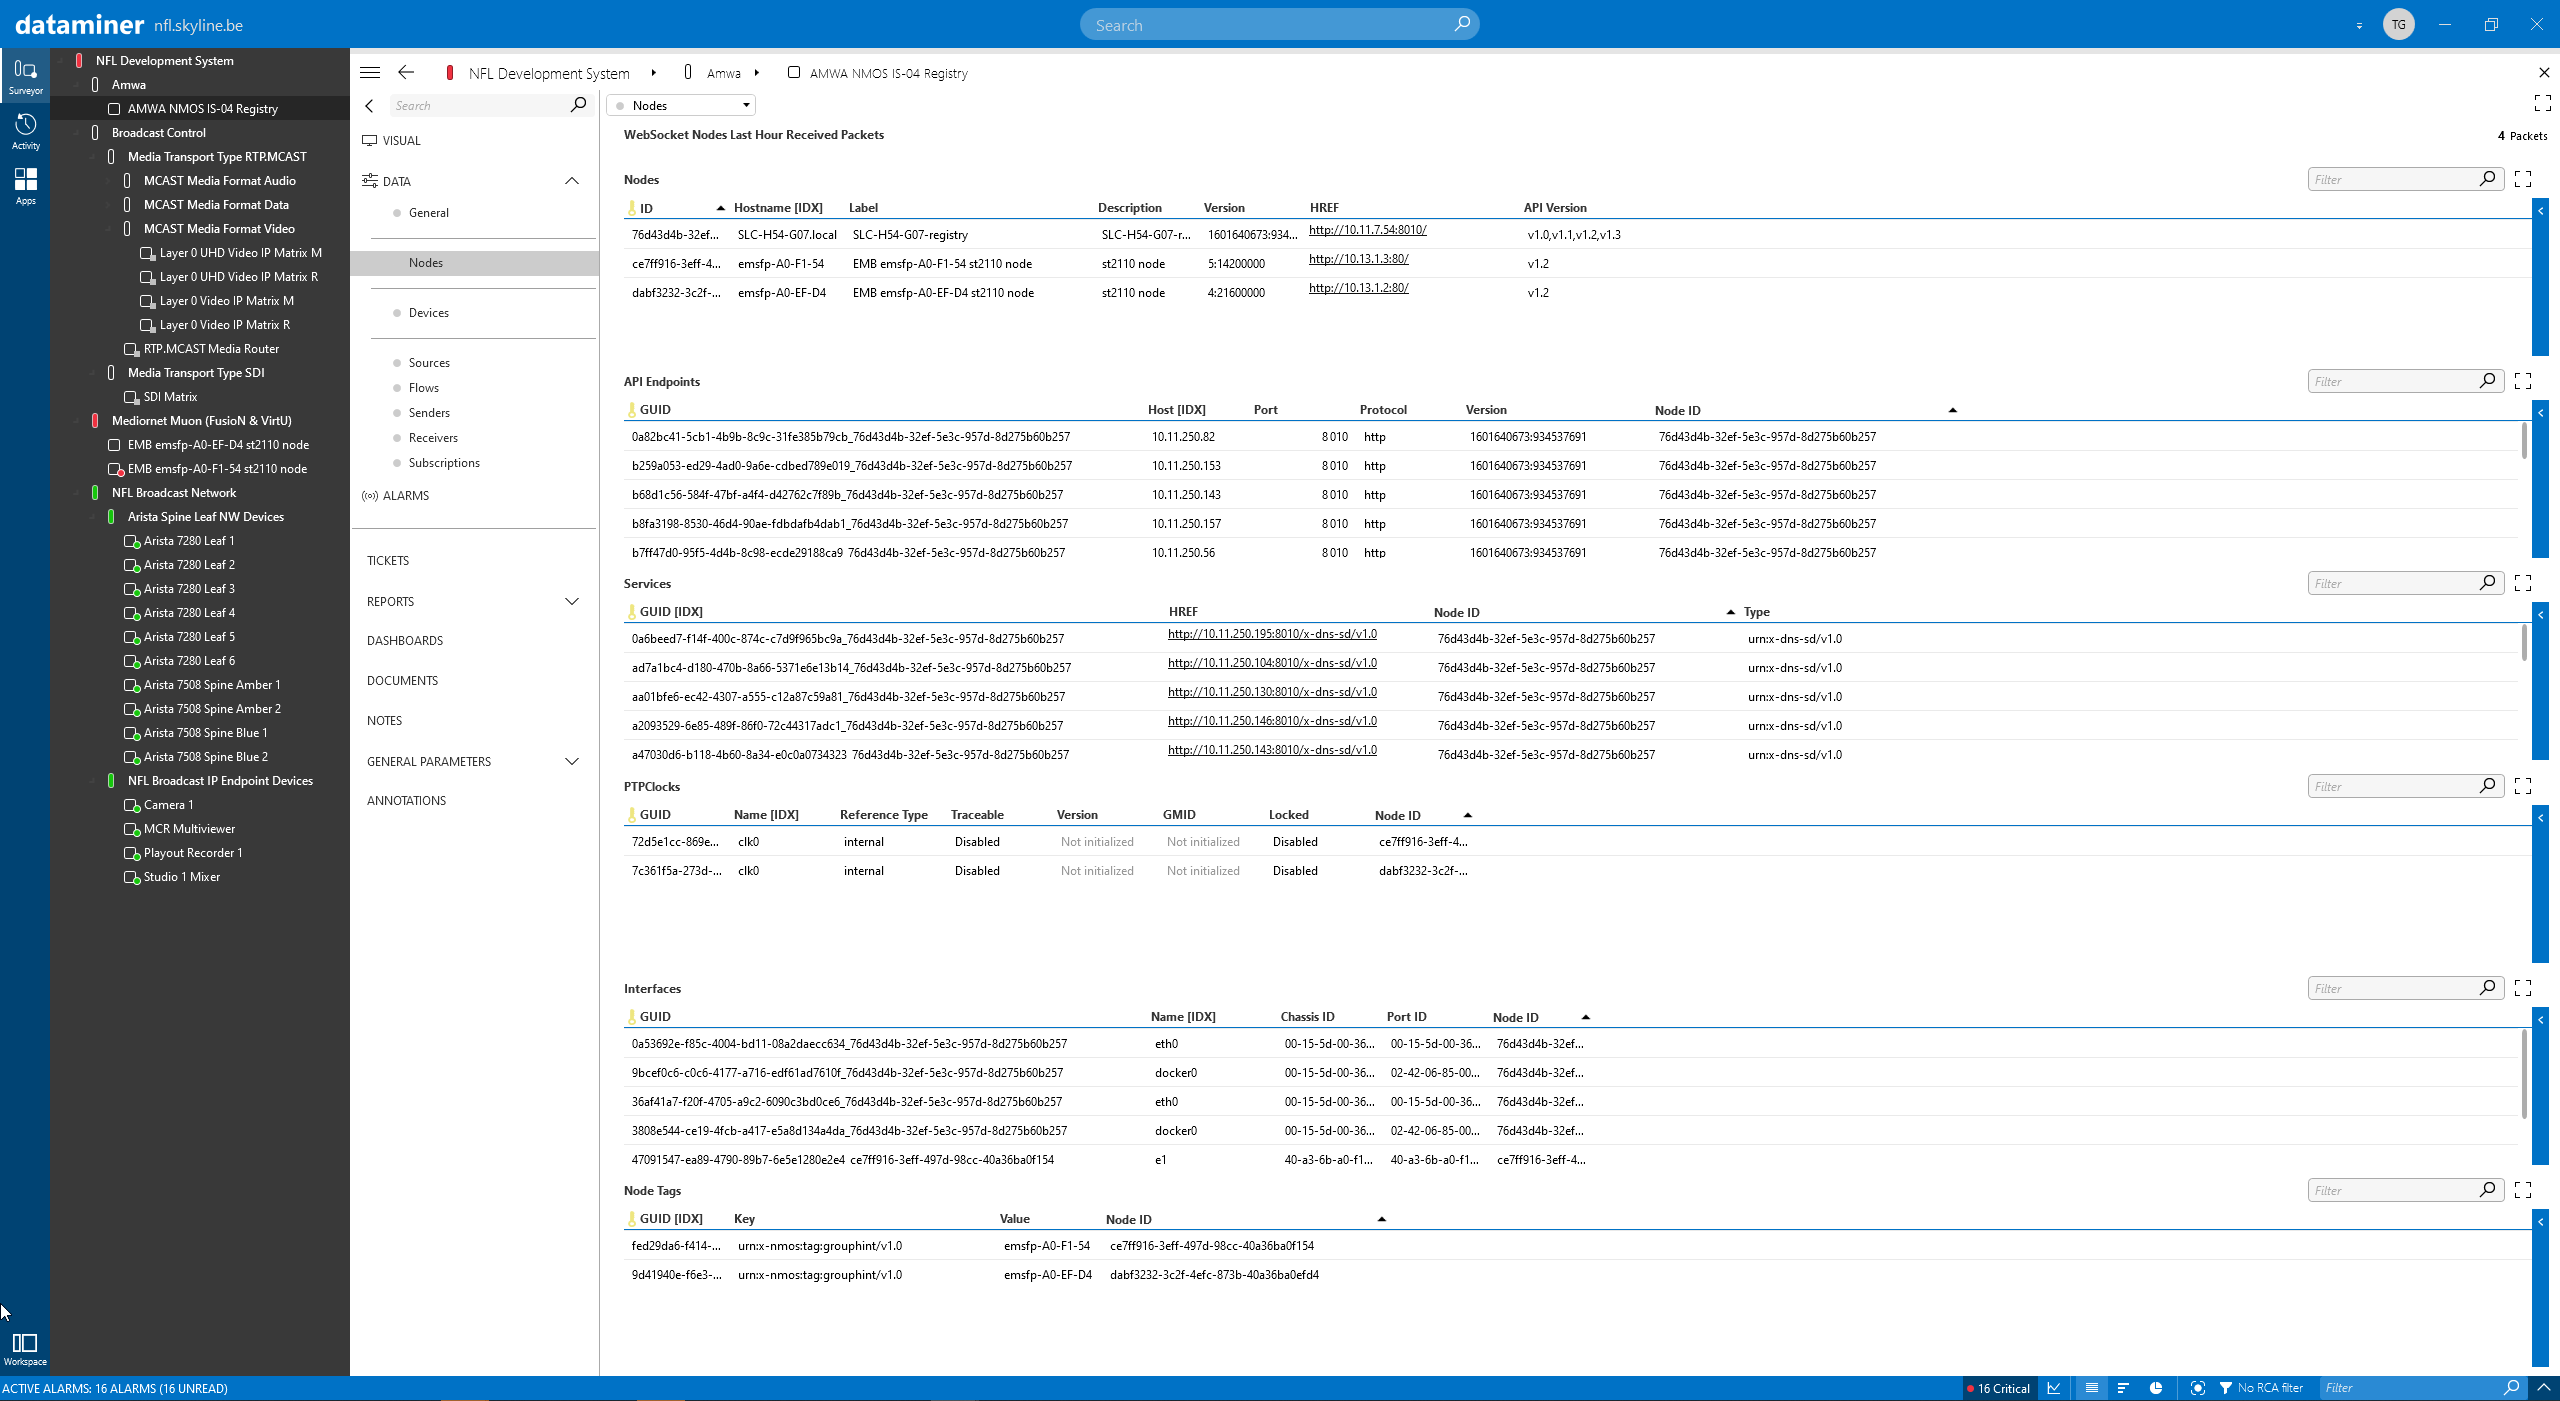This screenshot has width=2560, height=1401.
Task: Expand the API Endpoints table to full view
Action: 2523,381
